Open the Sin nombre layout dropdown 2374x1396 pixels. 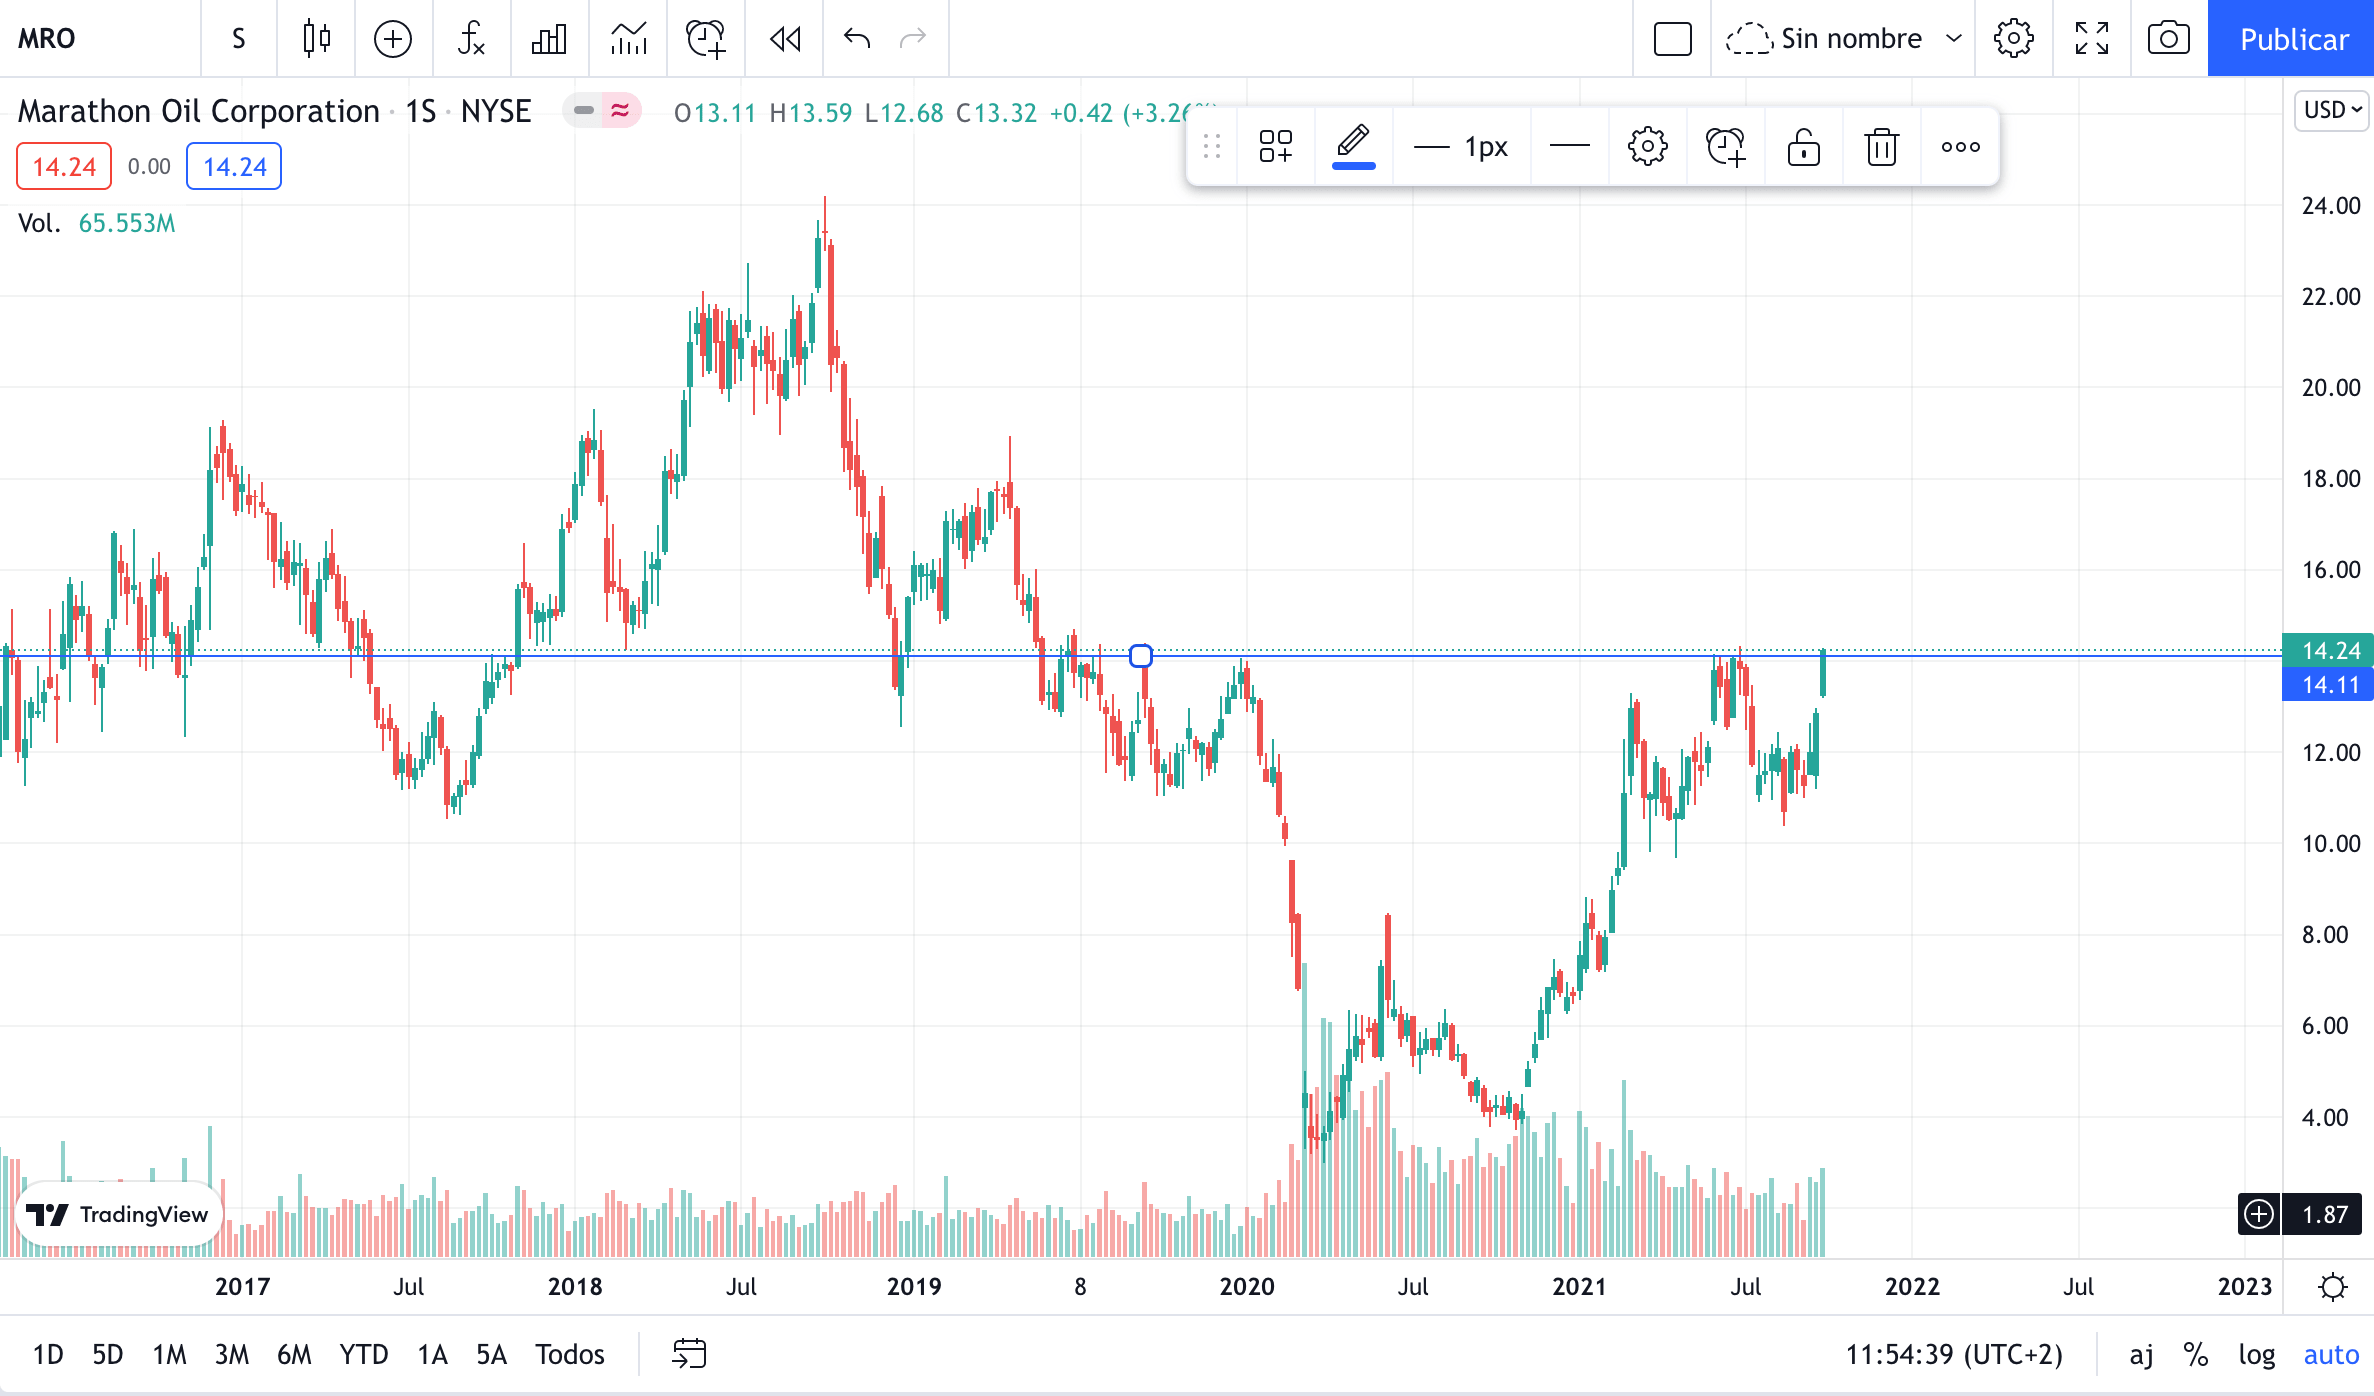pyautogui.click(x=1844, y=39)
